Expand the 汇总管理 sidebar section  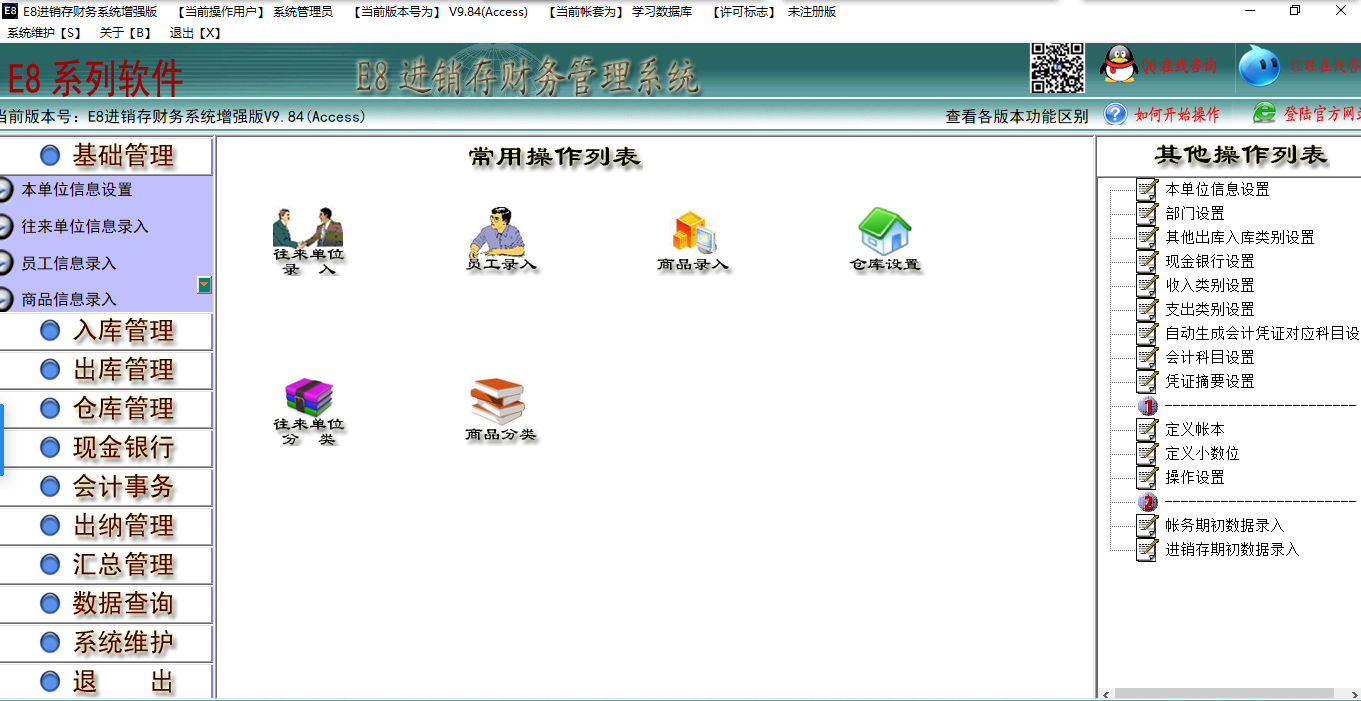click(x=106, y=565)
